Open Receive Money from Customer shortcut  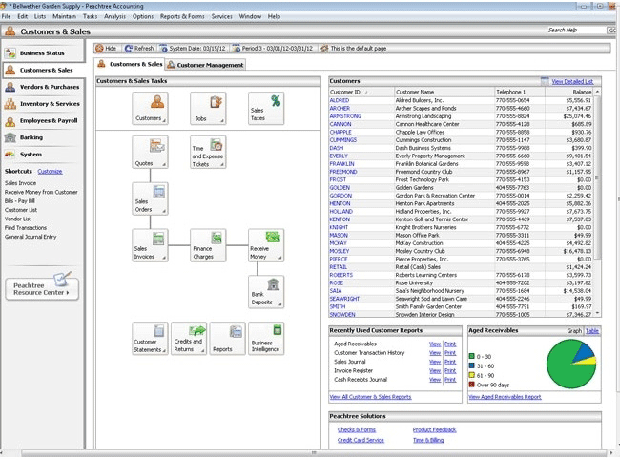click(41, 192)
